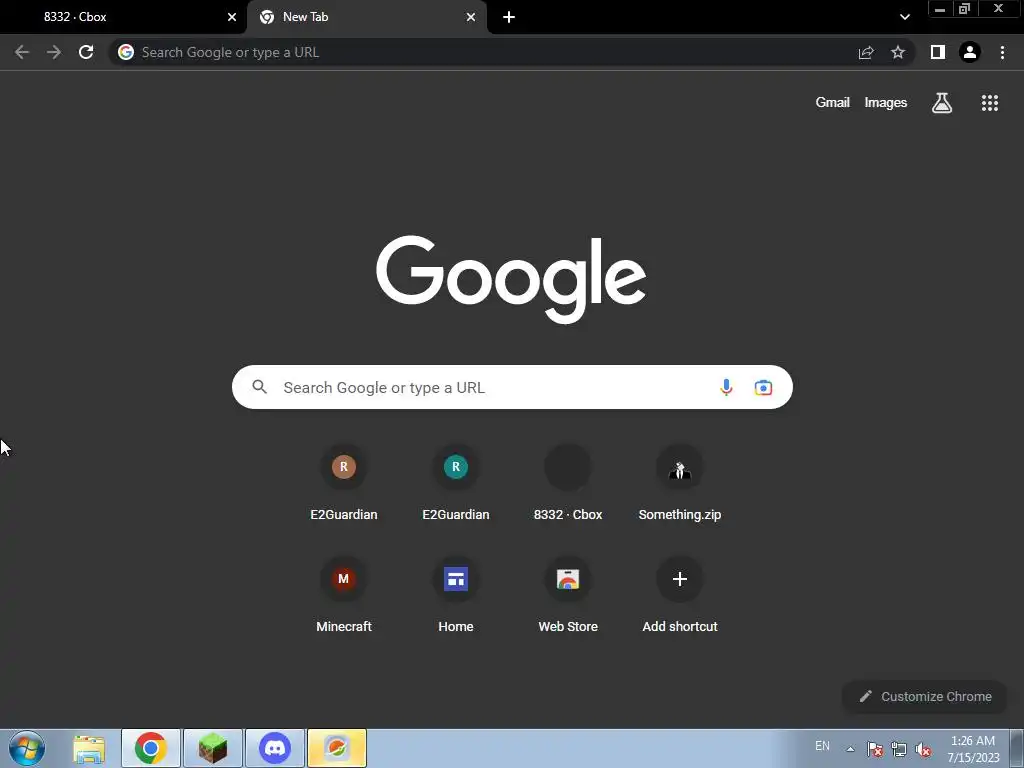
Task: Open File Explorer from the taskbar
Action: click(x=89, y=749)
